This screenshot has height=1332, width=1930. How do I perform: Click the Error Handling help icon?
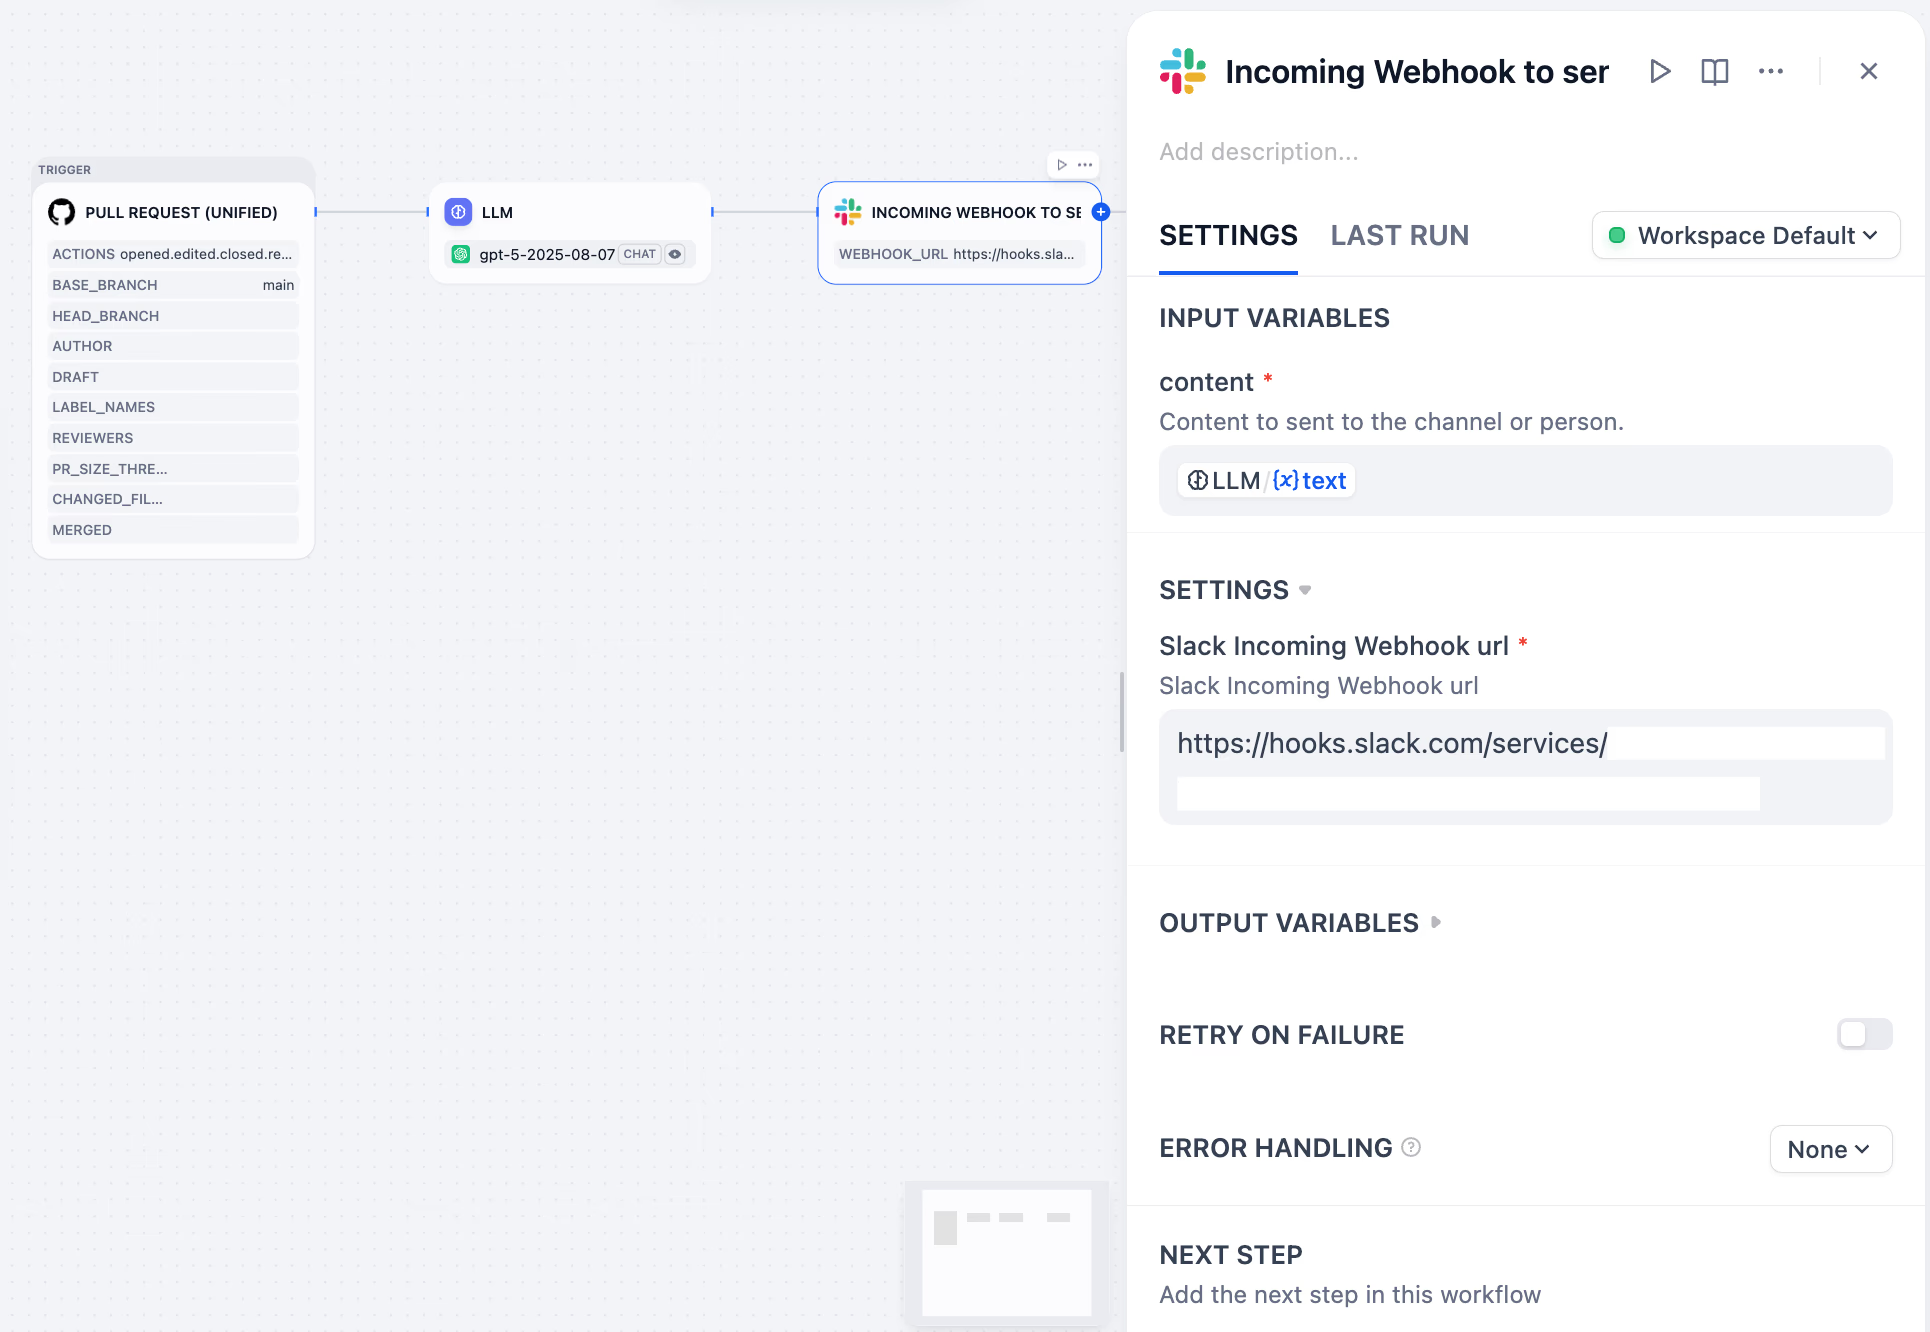tap(1411, 1147)
